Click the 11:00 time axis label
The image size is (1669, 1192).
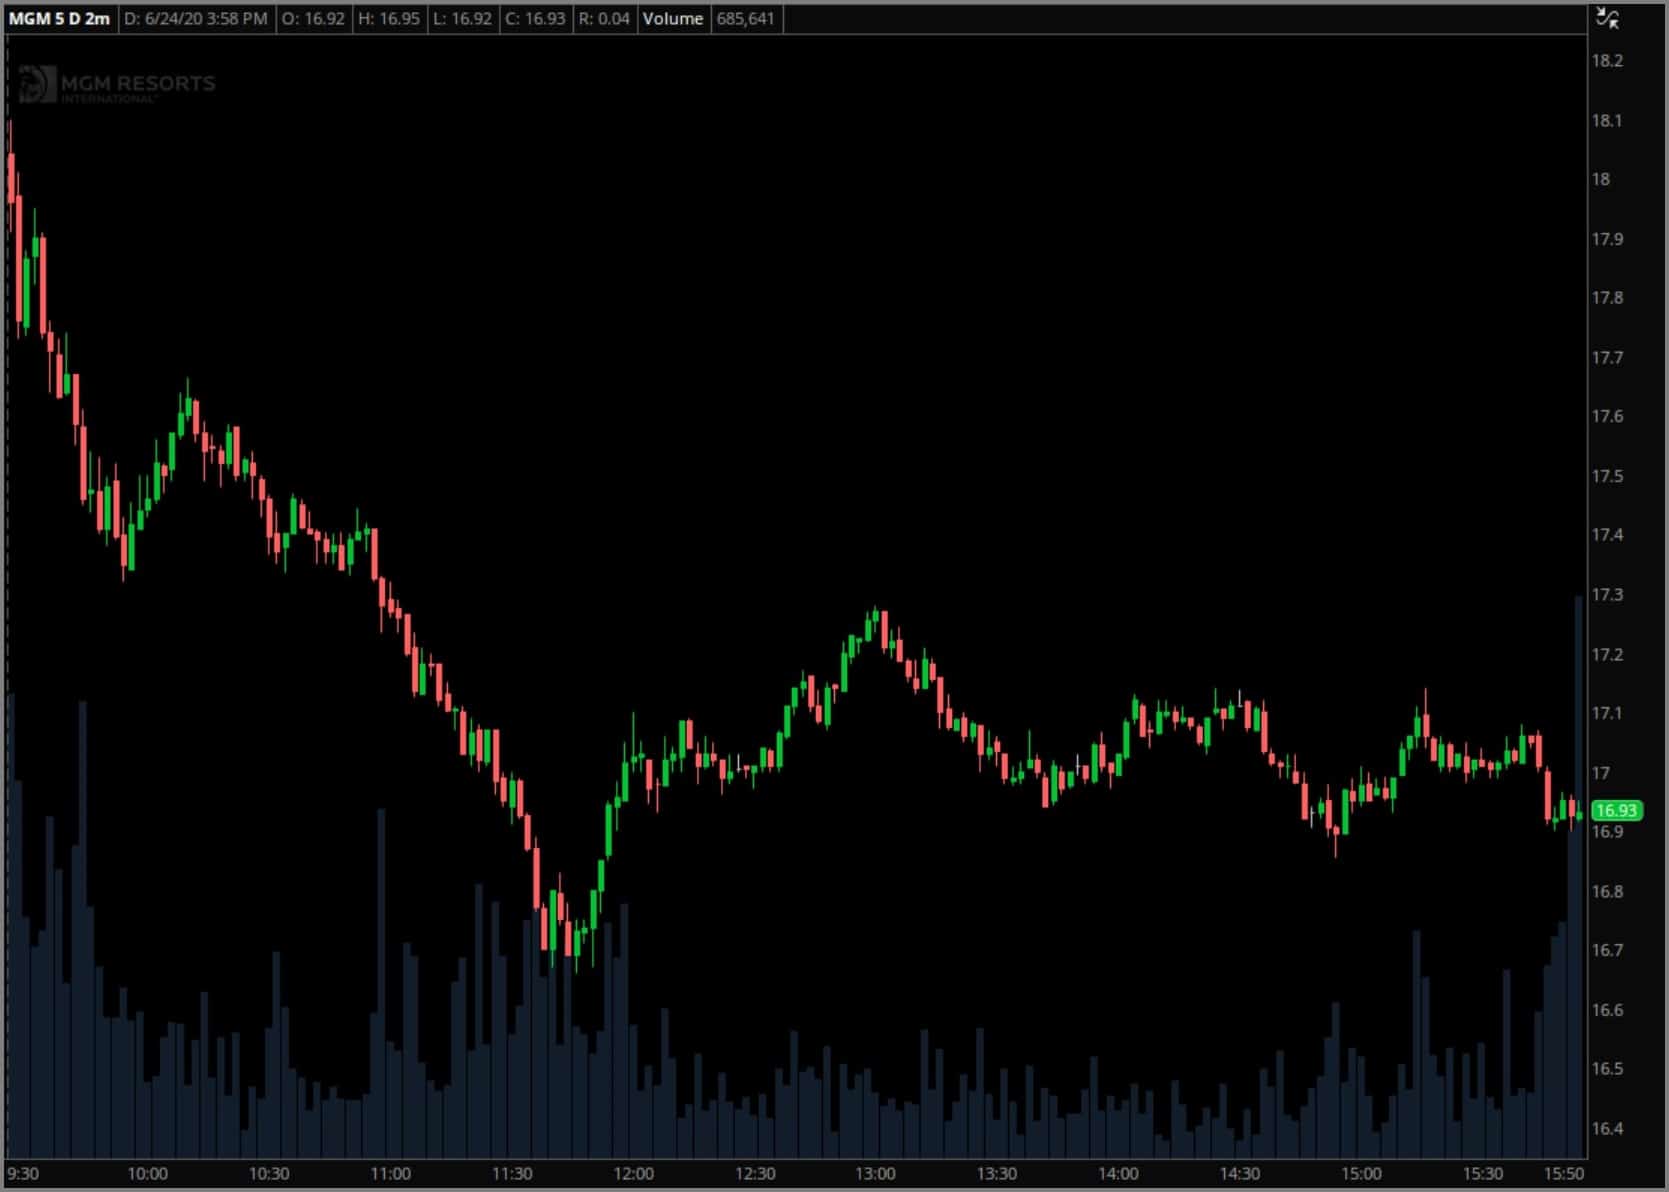391,1173
